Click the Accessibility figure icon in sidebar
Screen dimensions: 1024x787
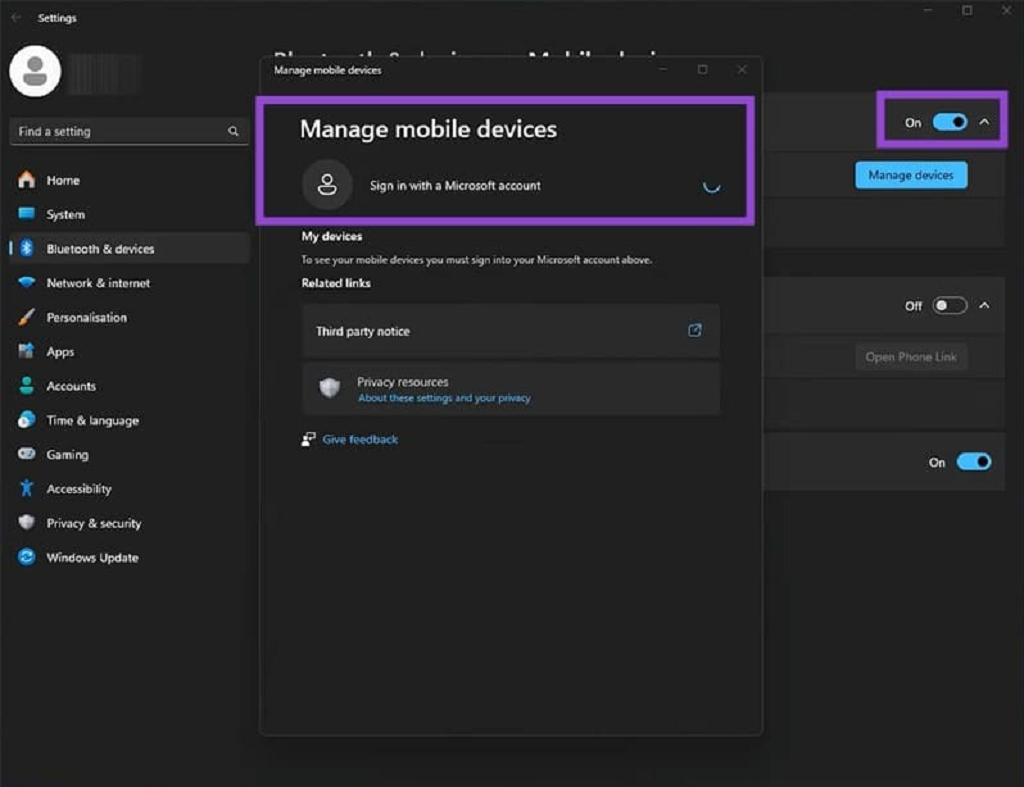pos(27,489)
